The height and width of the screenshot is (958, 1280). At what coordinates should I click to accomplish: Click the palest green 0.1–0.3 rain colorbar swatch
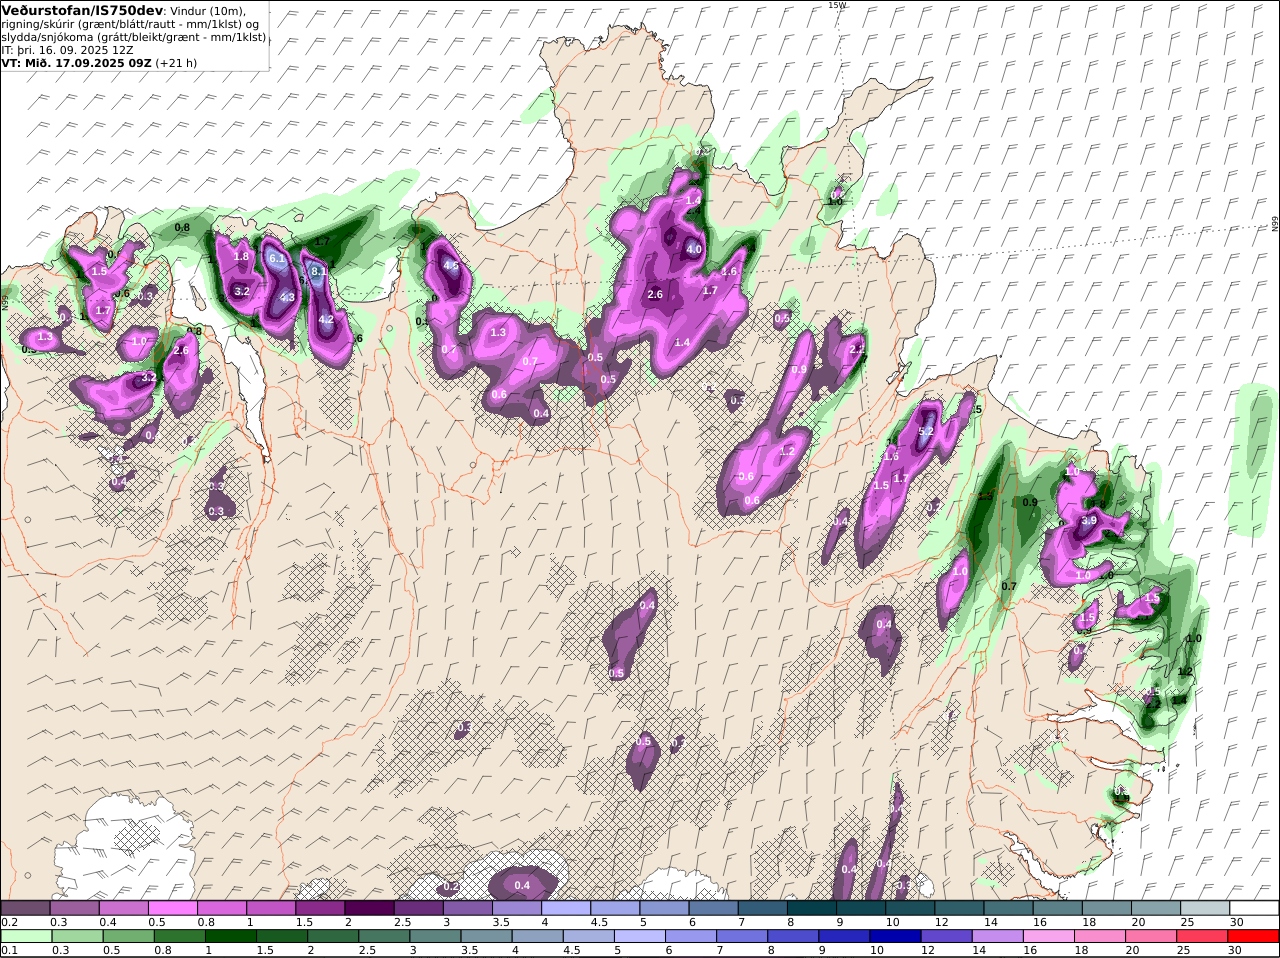click(x=26, y=936)
